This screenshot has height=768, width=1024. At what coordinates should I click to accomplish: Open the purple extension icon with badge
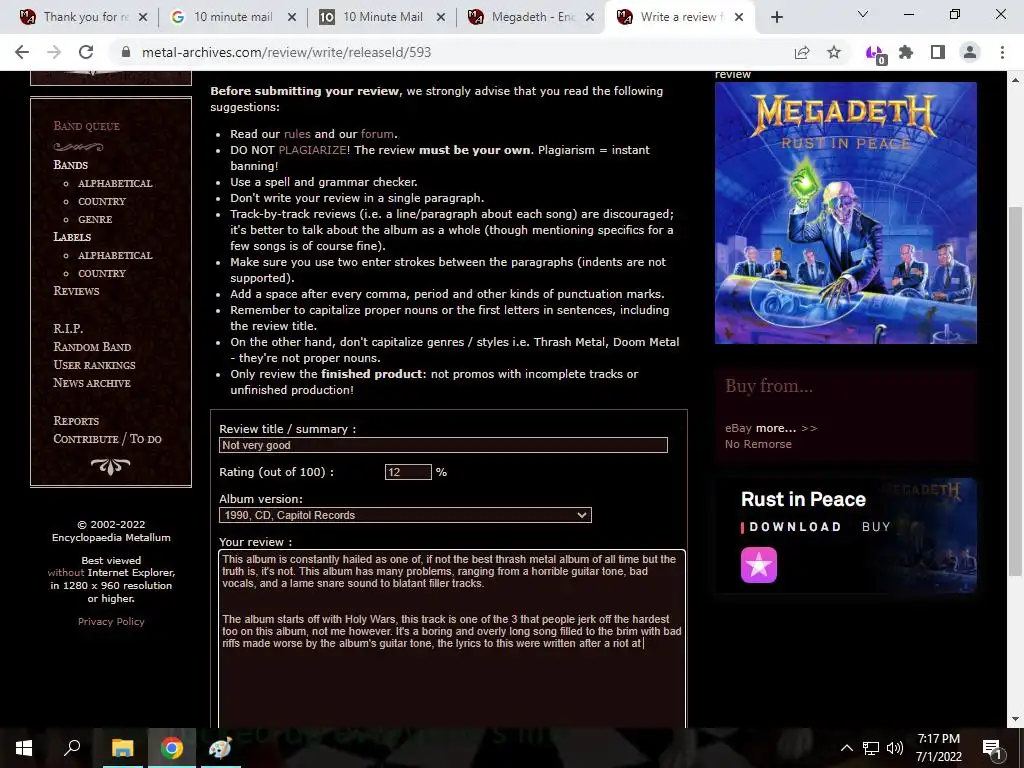[x=875, y=53]
